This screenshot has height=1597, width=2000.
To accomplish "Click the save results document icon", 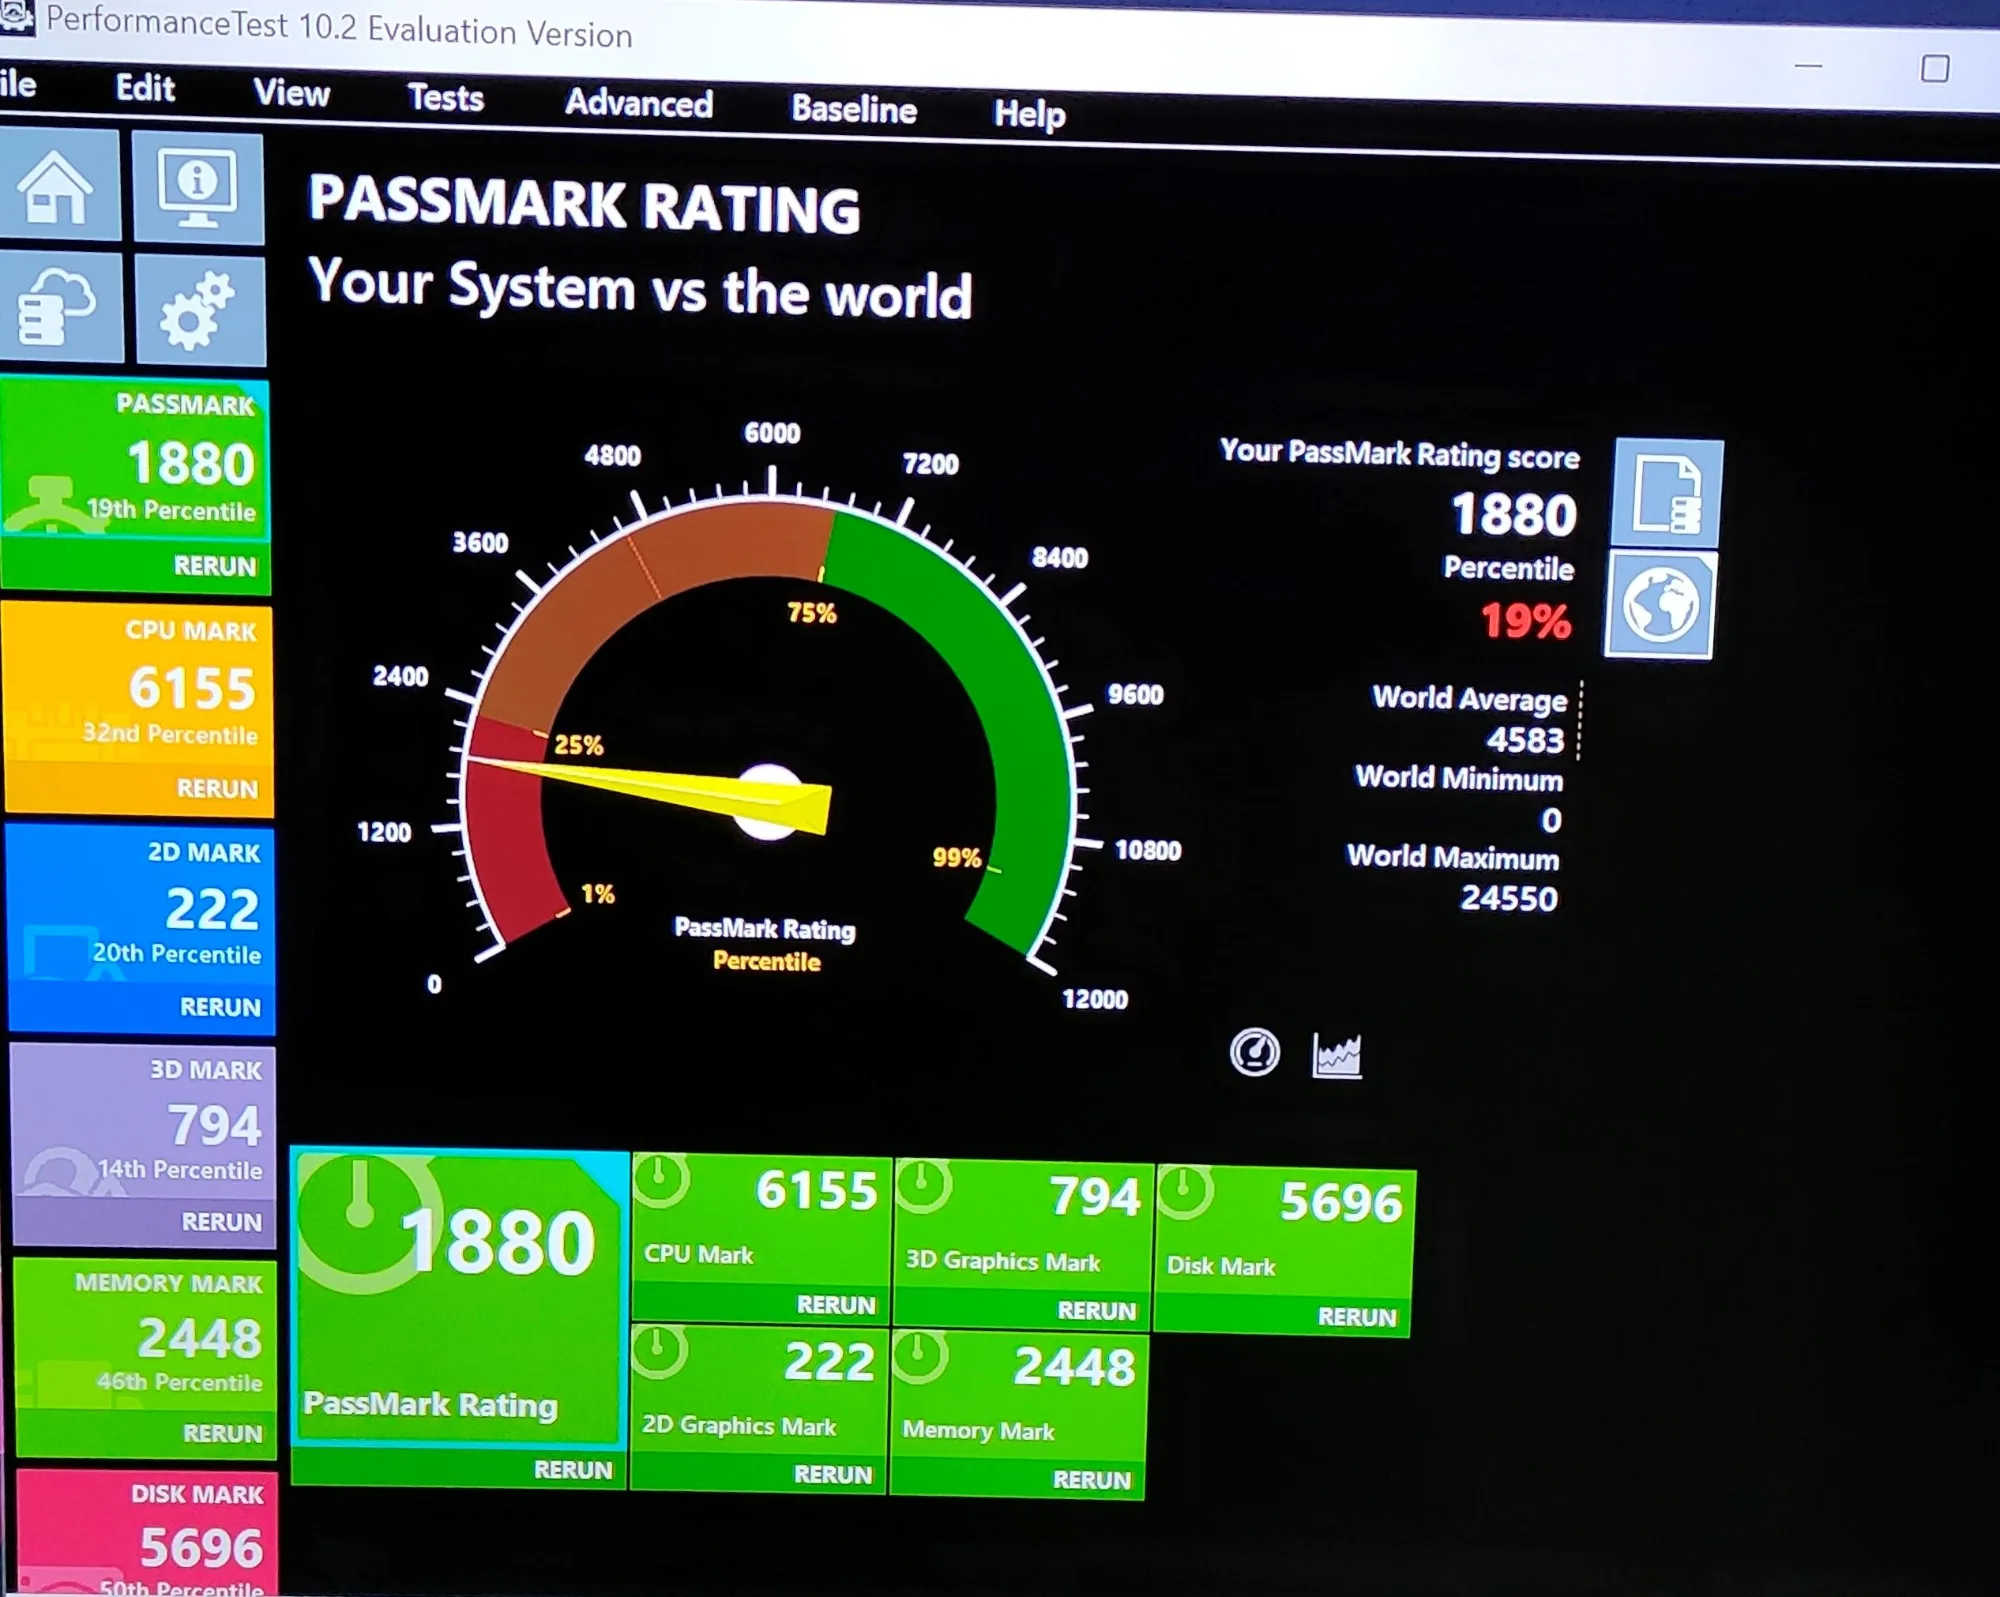I will pos(1667,494).
